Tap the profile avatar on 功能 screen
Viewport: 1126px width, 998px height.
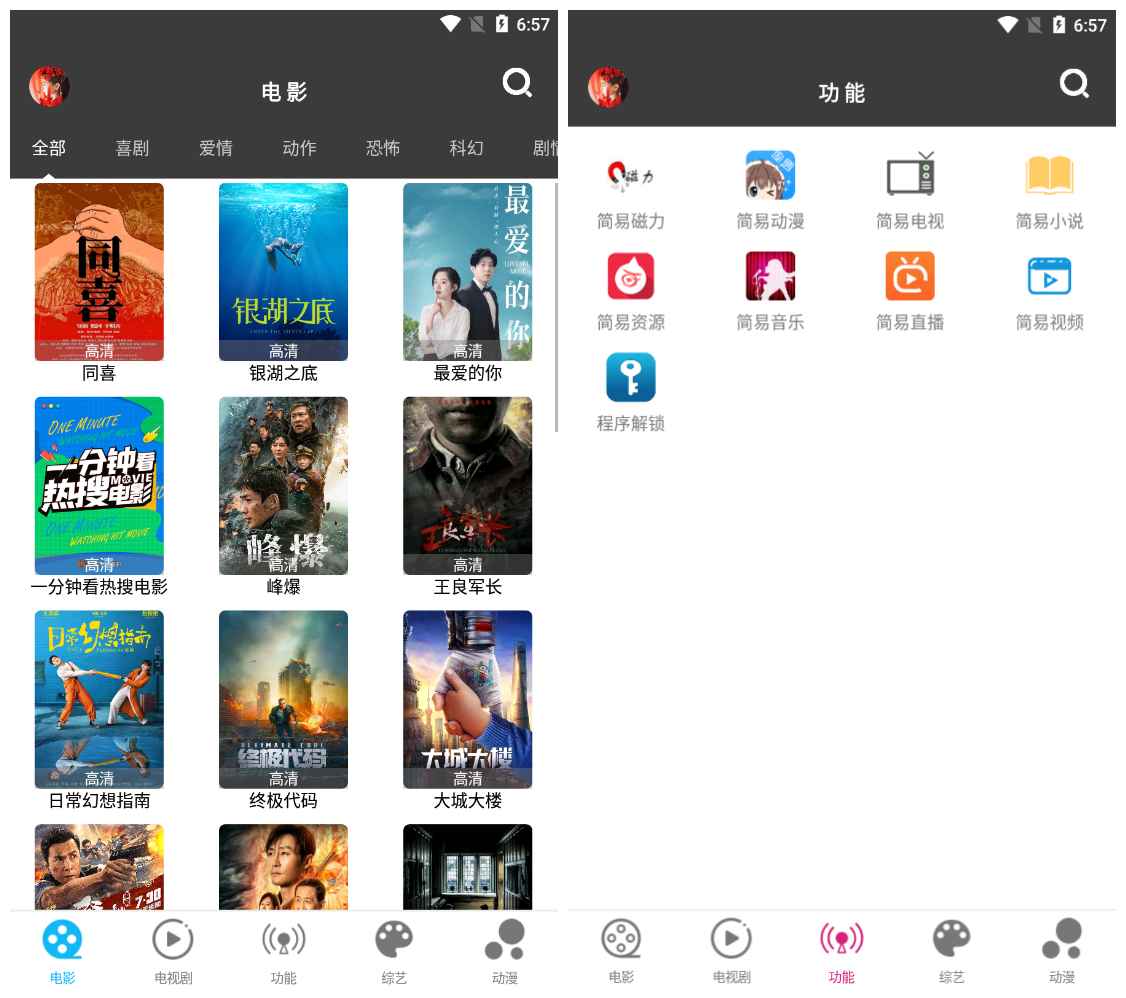pos(608,87)
